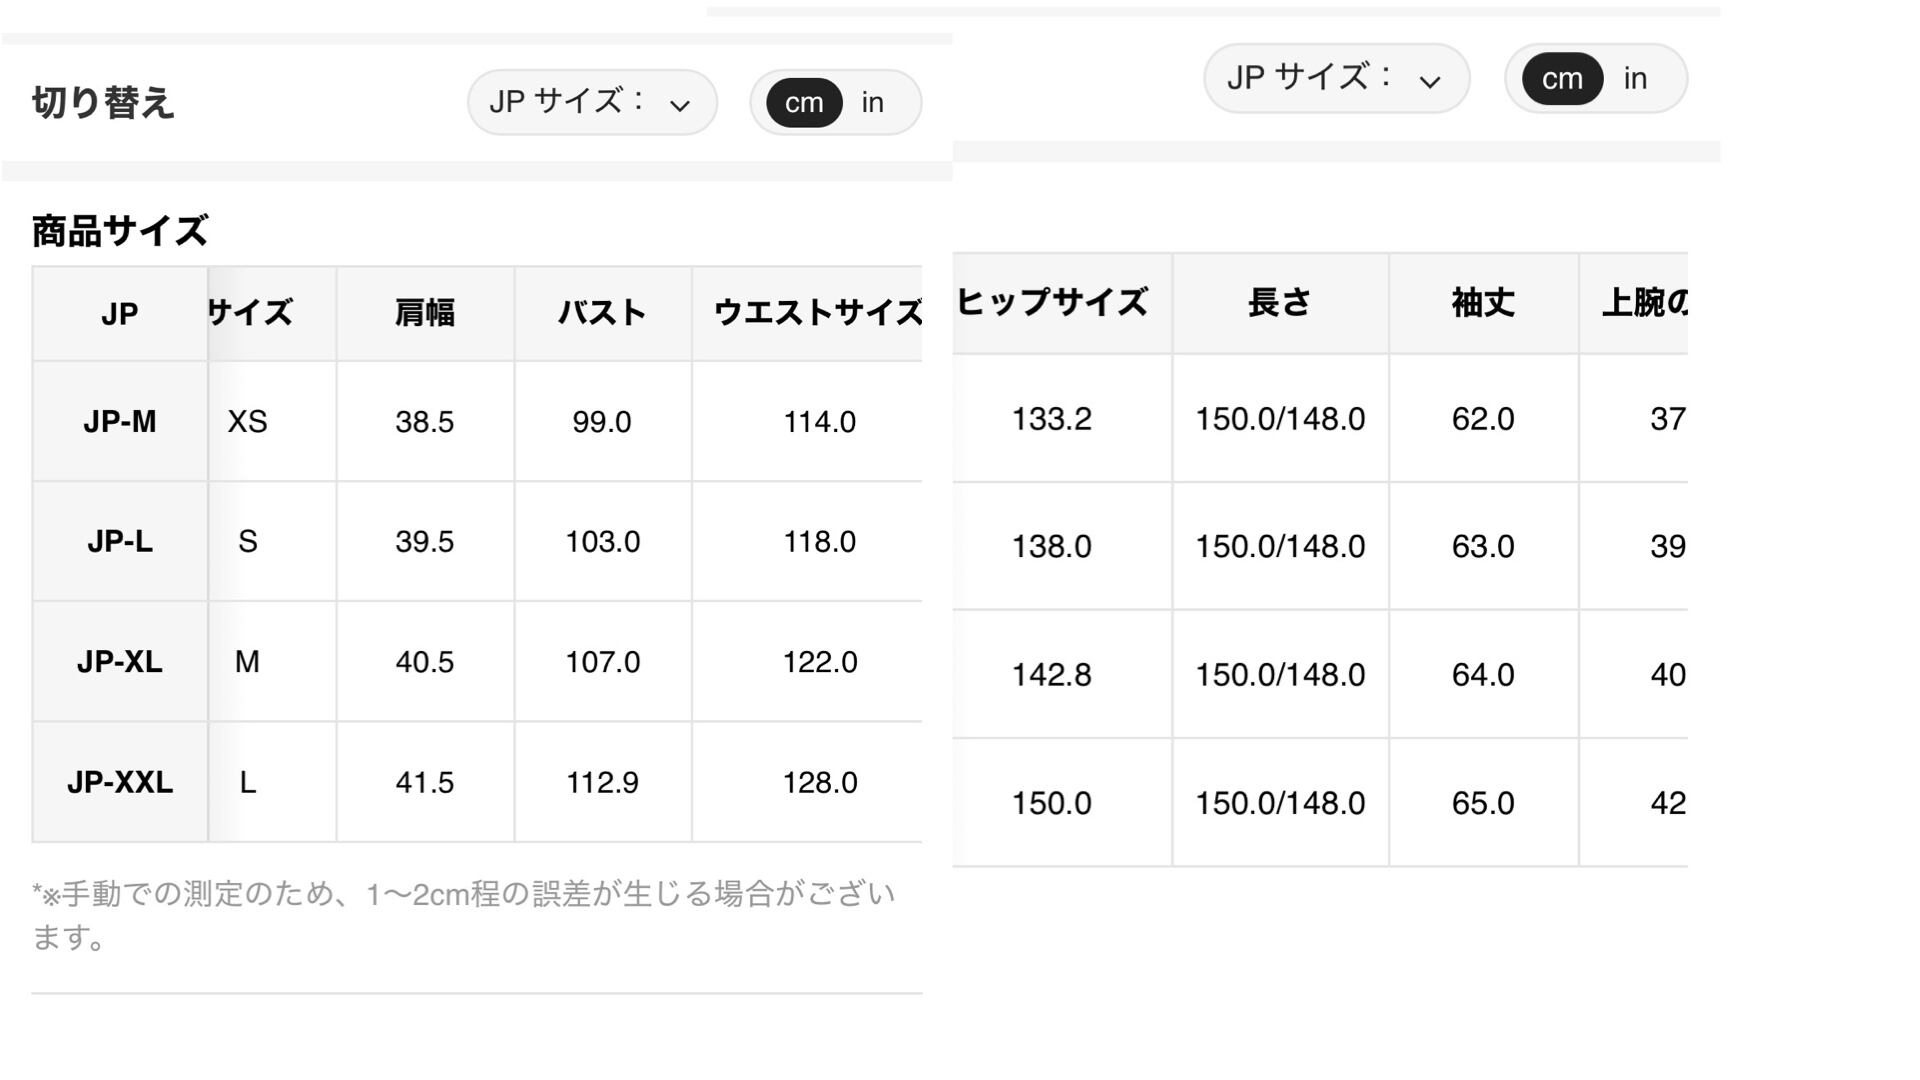Screen dimensions: 1920x1080
Task: Click the chevron in the left size dropdown
Action: point(680,105)
